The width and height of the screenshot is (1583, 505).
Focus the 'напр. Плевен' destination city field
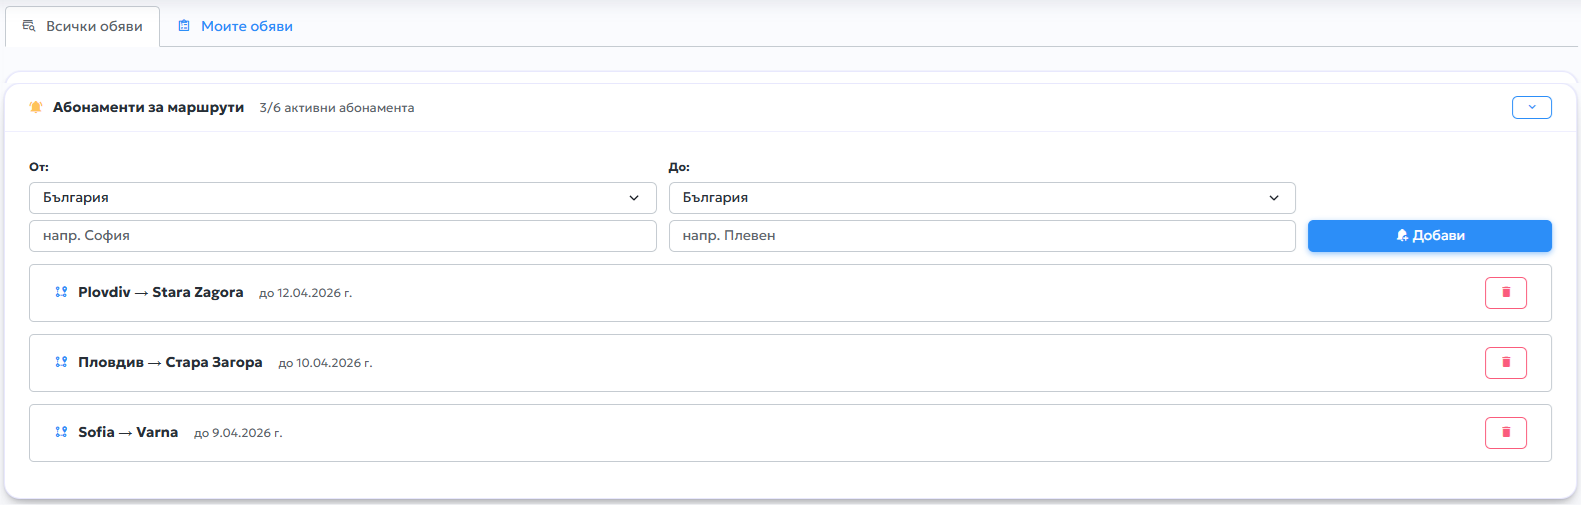tap(982, 236)
